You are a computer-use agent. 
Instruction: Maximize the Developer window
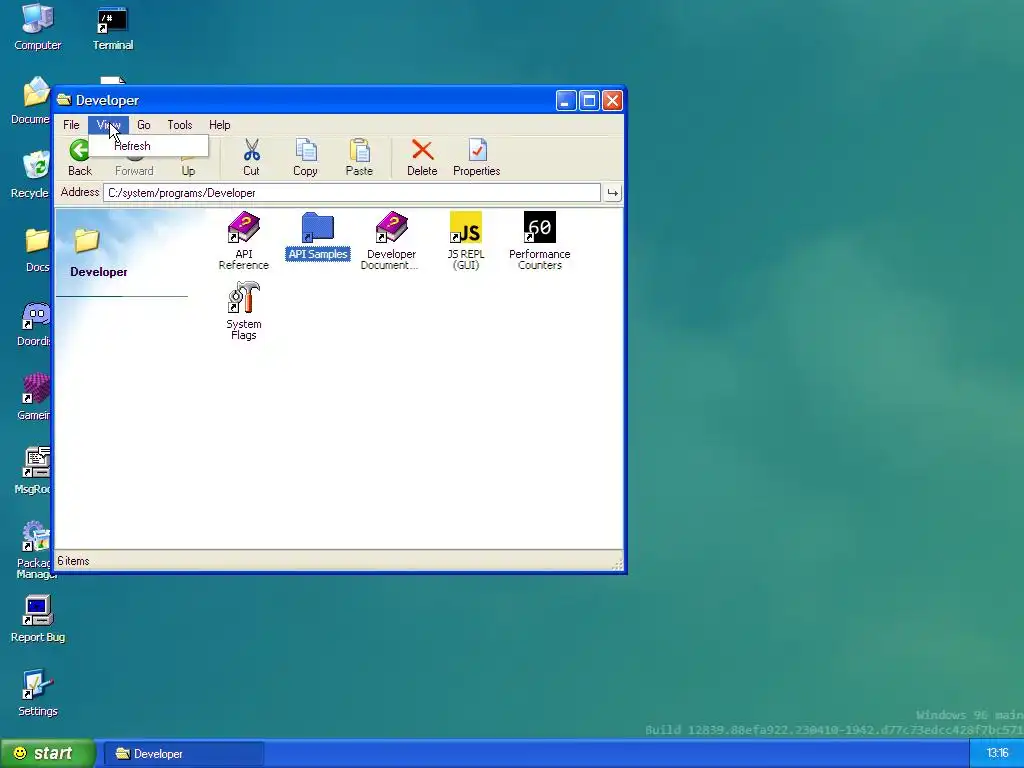(589, 101)
